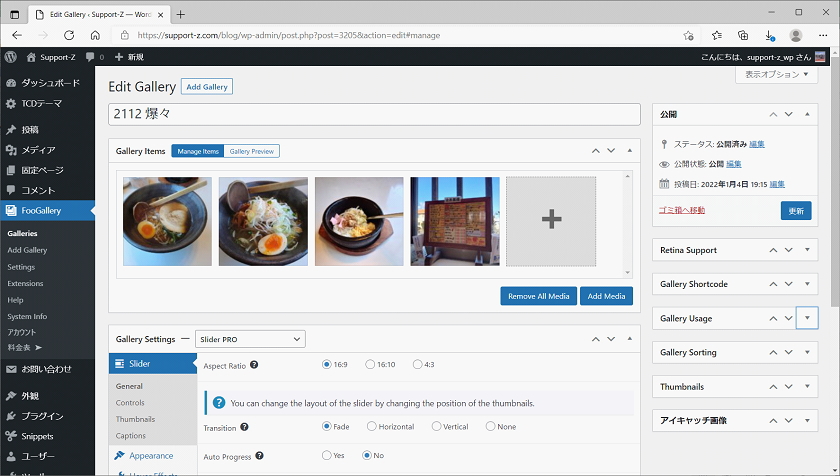Click the Auto Progress help icon
This screenshot has width=840, height=476.
pyautogui.click(x=259, y=456)
